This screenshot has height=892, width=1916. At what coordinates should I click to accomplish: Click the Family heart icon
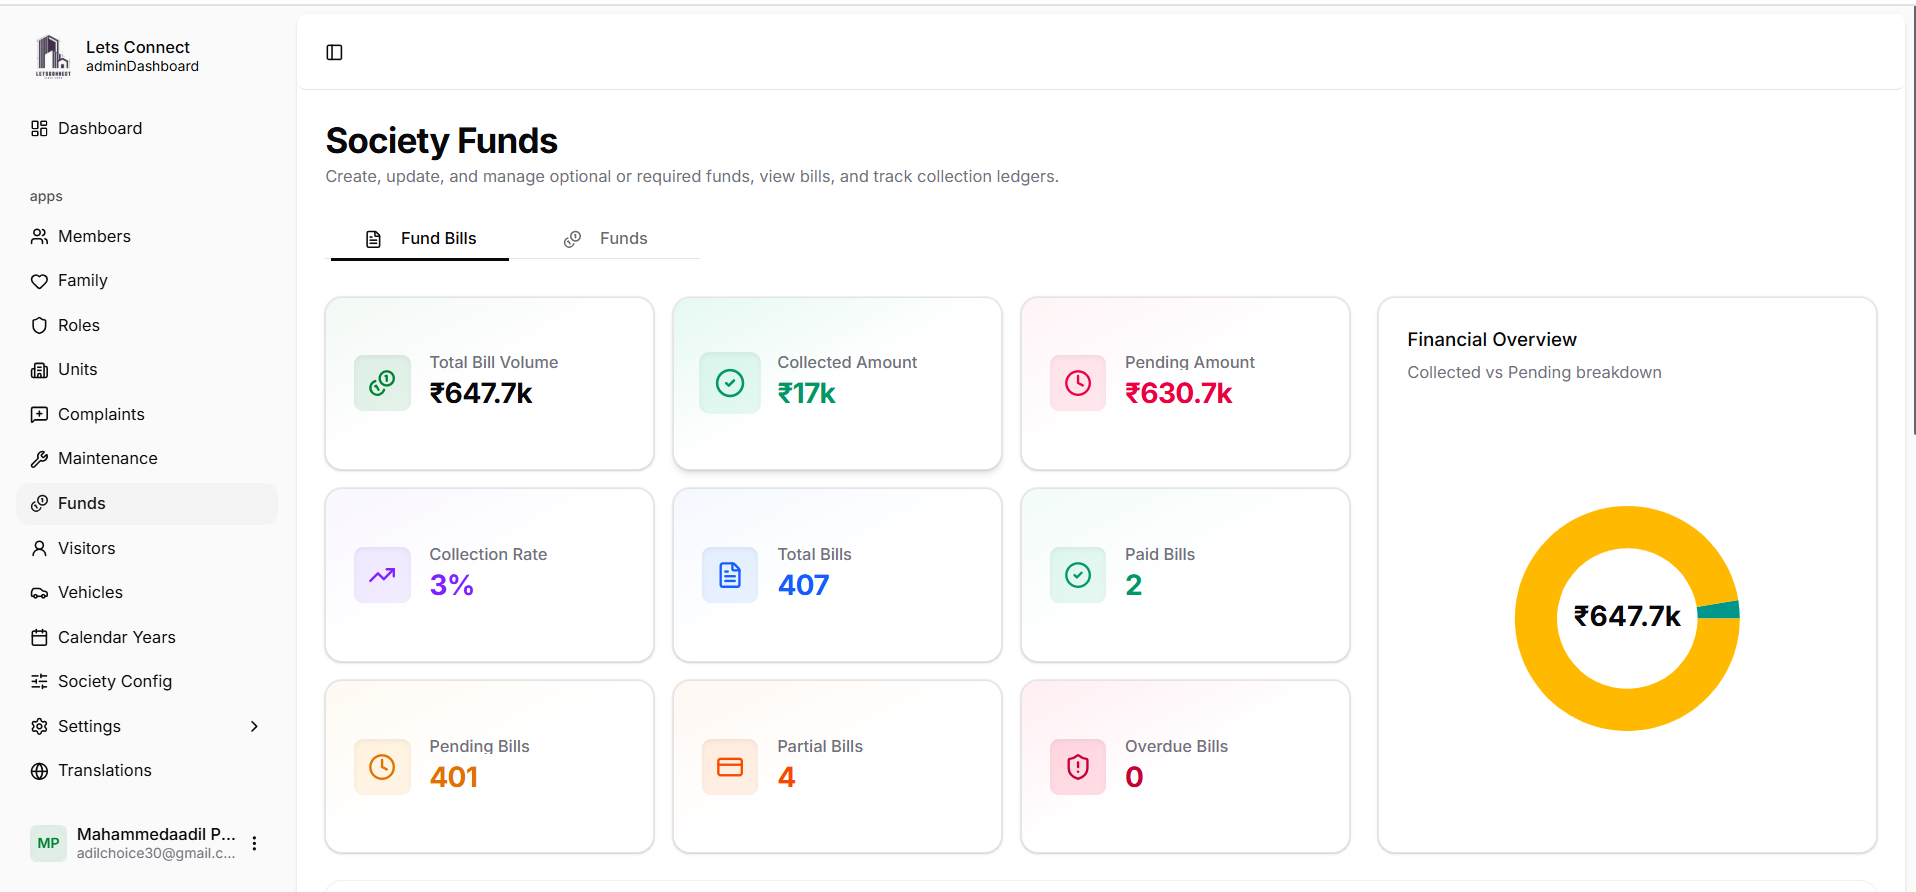pyautogui.click(x=39, y=281)
